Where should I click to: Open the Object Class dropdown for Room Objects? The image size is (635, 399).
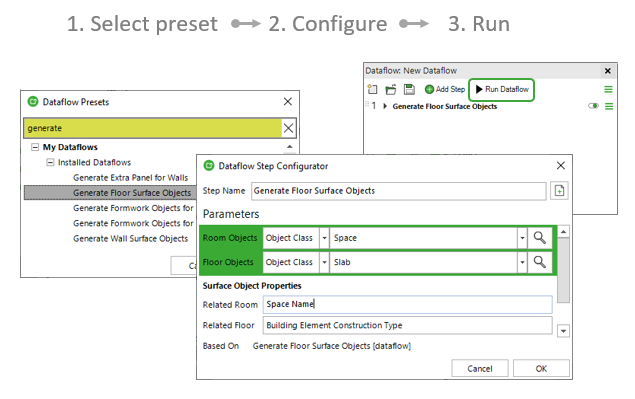coord(324,238)
